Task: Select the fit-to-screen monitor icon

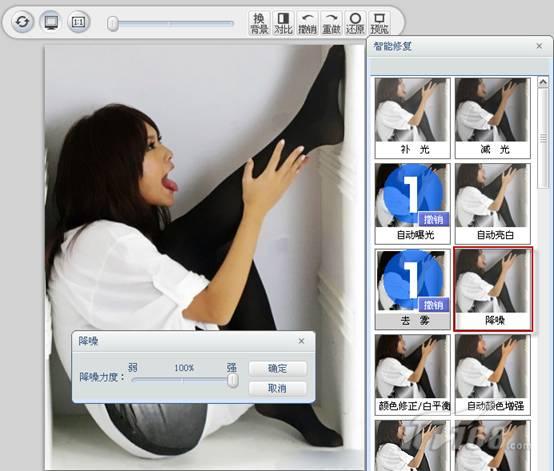Action: click(x=51, y=22)
